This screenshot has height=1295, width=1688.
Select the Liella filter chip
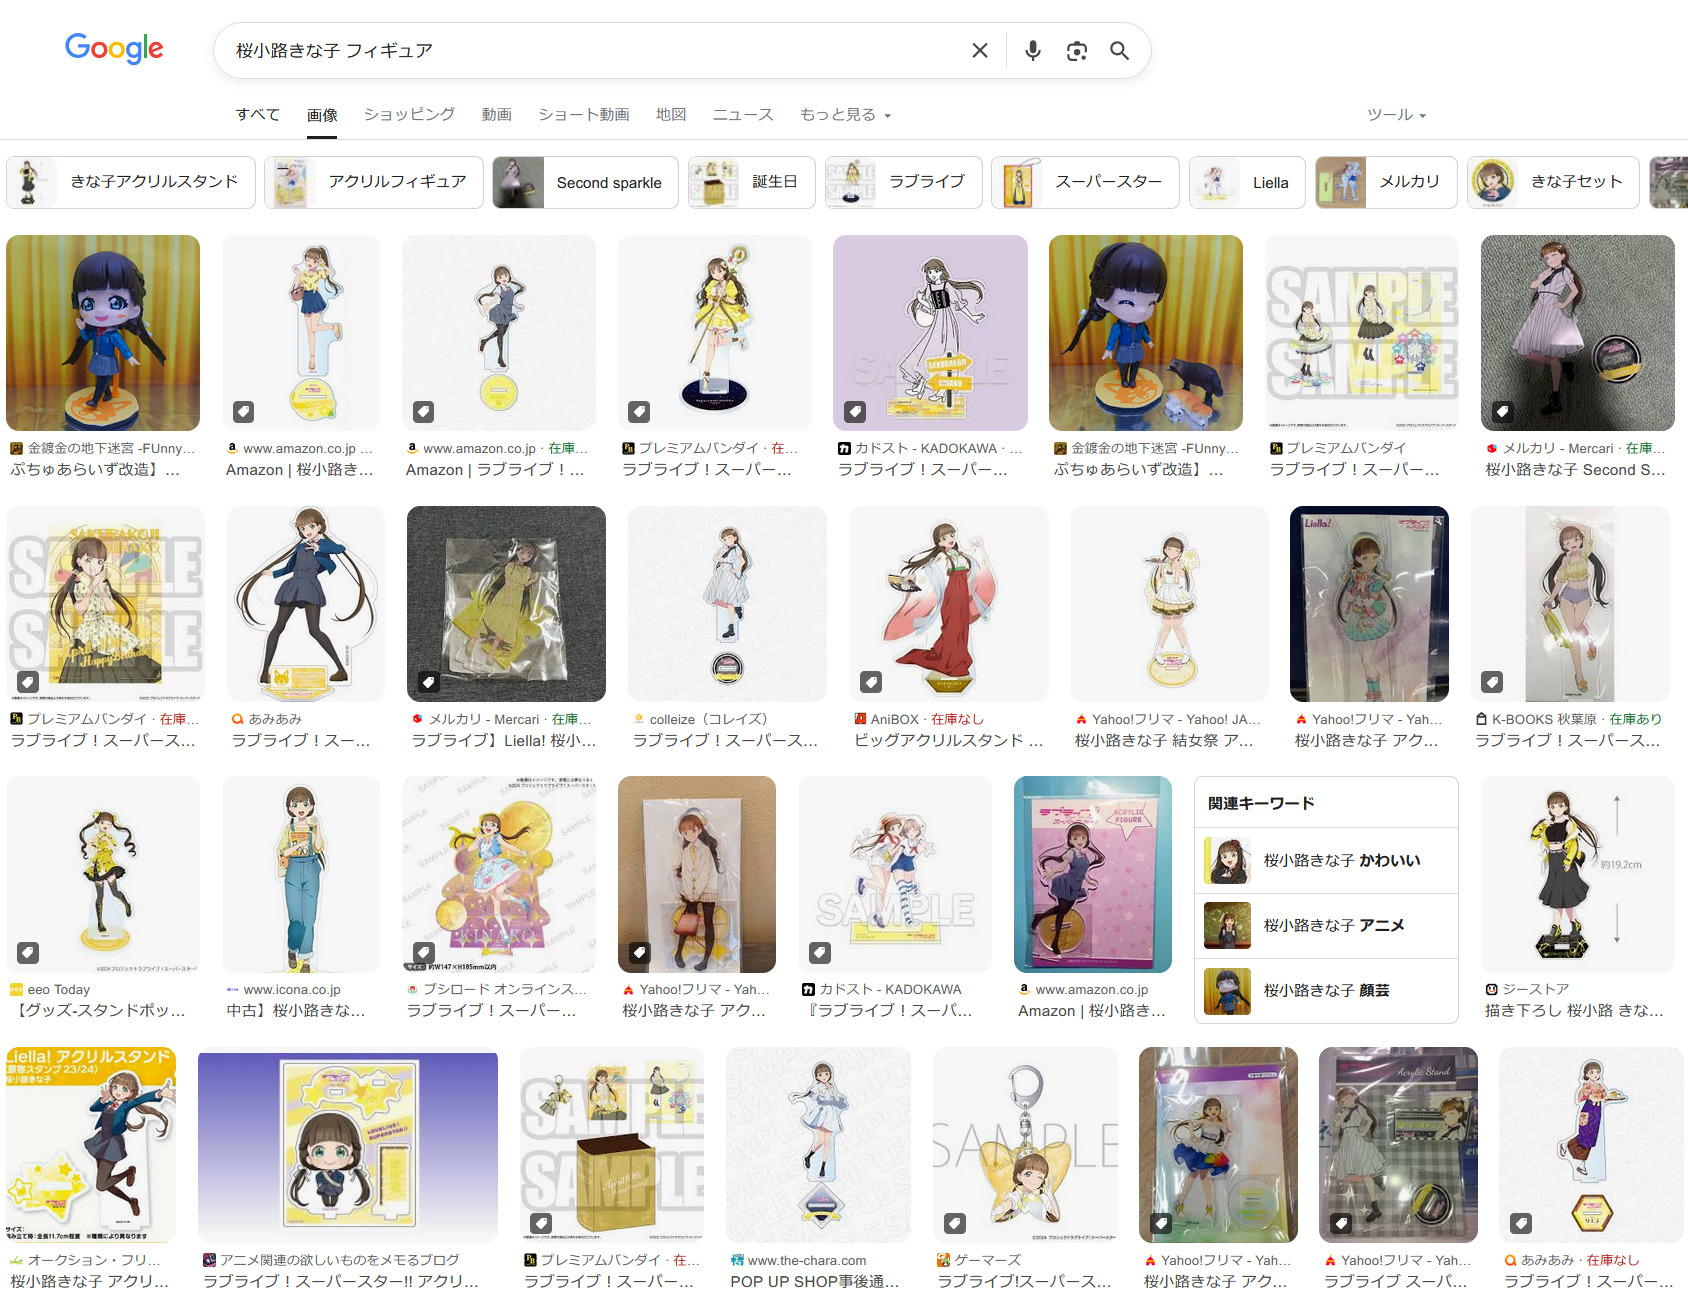coord(1247,182)
